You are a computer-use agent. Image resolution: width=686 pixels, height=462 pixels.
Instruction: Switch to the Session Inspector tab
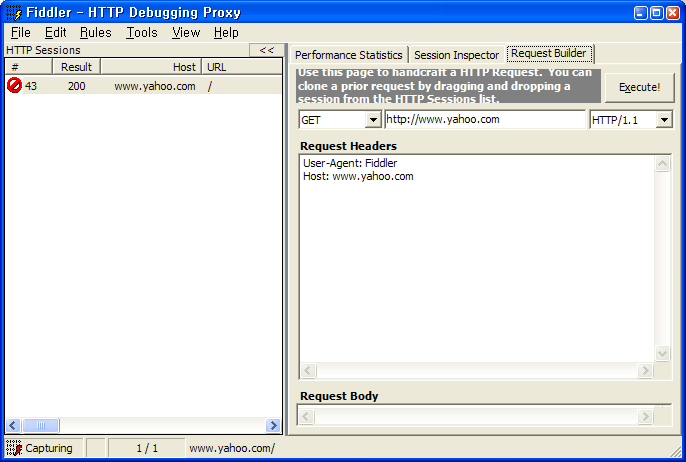point(456,55)
